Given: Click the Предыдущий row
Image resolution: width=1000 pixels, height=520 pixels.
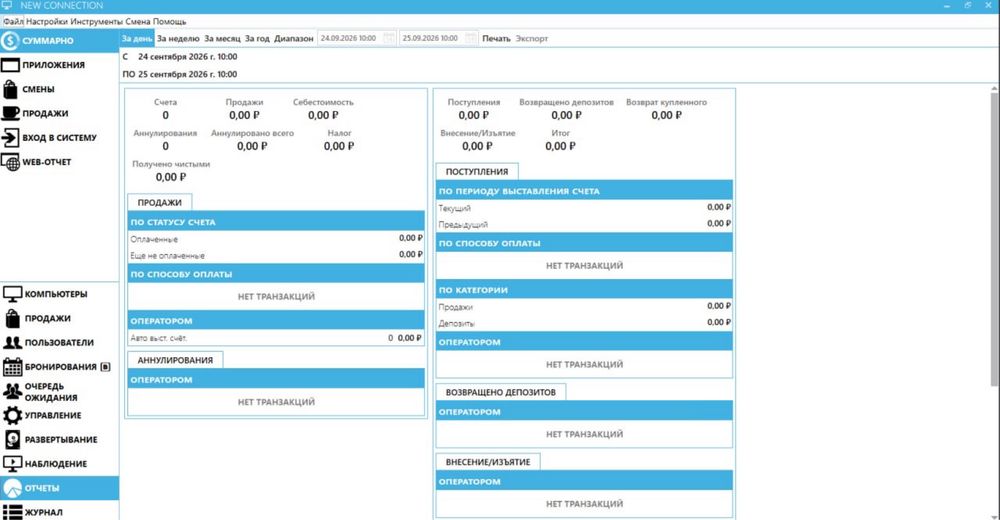Looking at the screenshot, I should tap(584, 224).
